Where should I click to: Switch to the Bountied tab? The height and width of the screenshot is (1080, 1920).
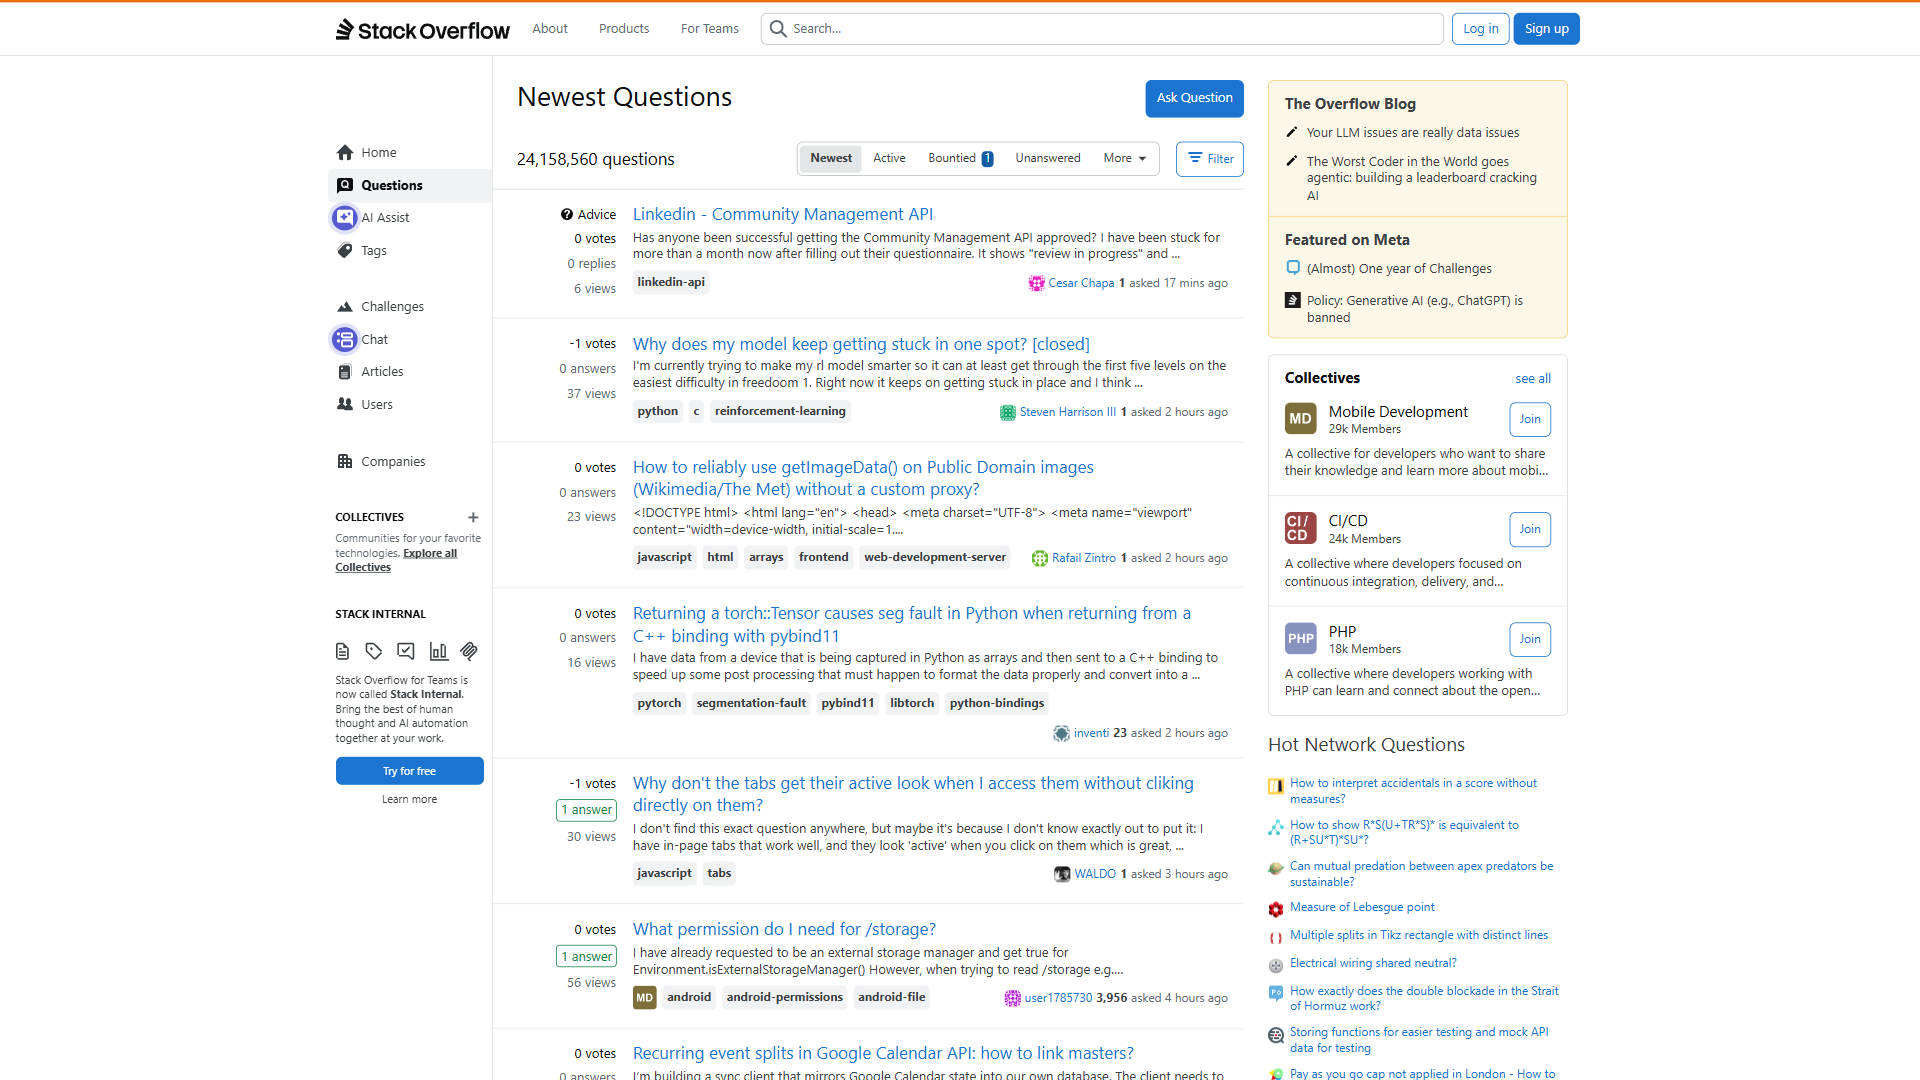[x=960, y=158]
